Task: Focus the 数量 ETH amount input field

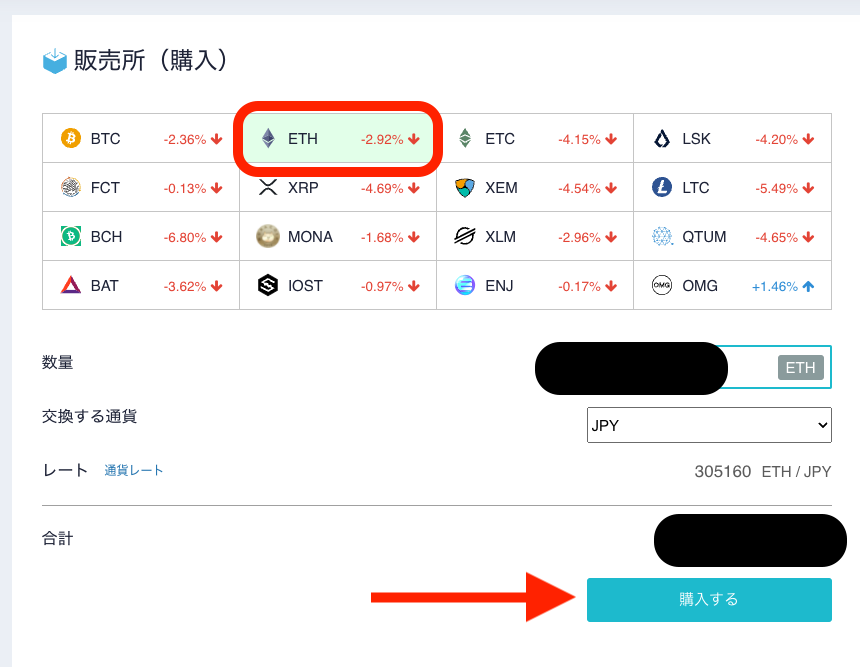Action: pyautogui.click(x=683, y=368)
